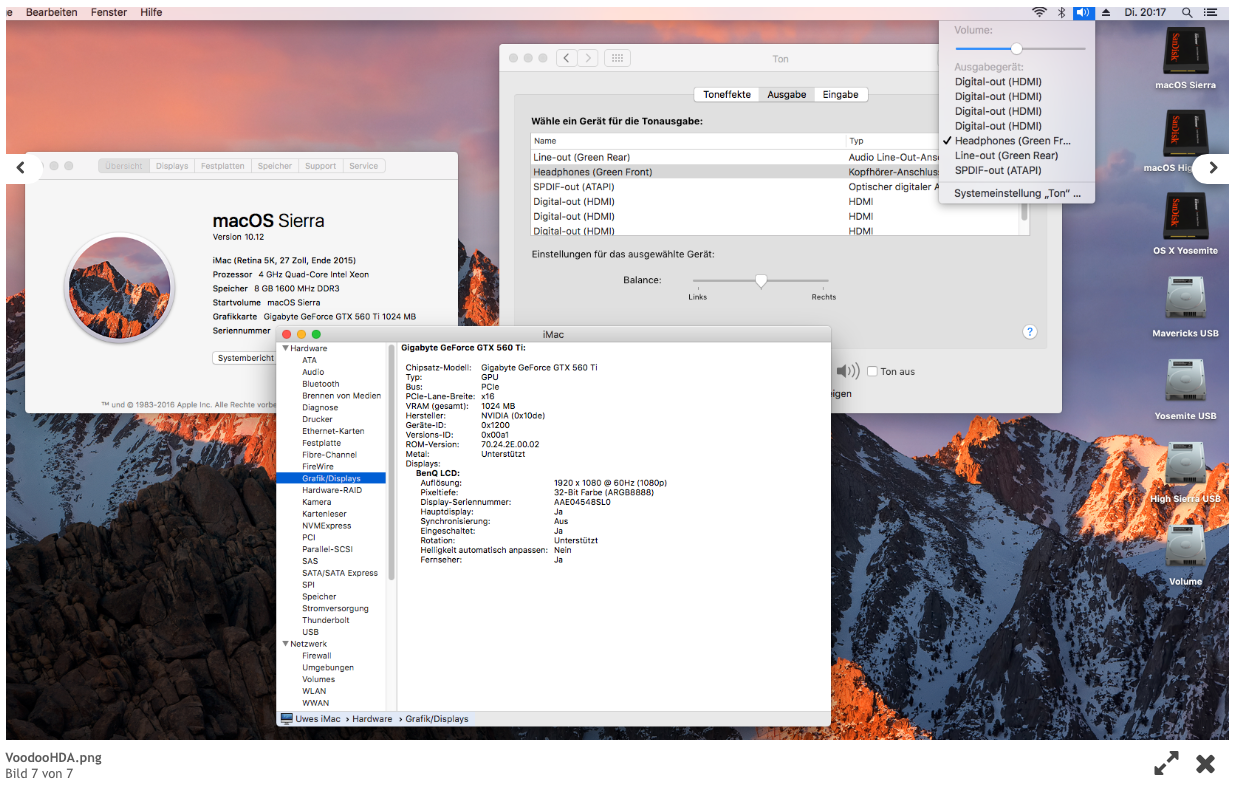Select USB in hardware list
1235x789 pixels.
click(310, 632)
